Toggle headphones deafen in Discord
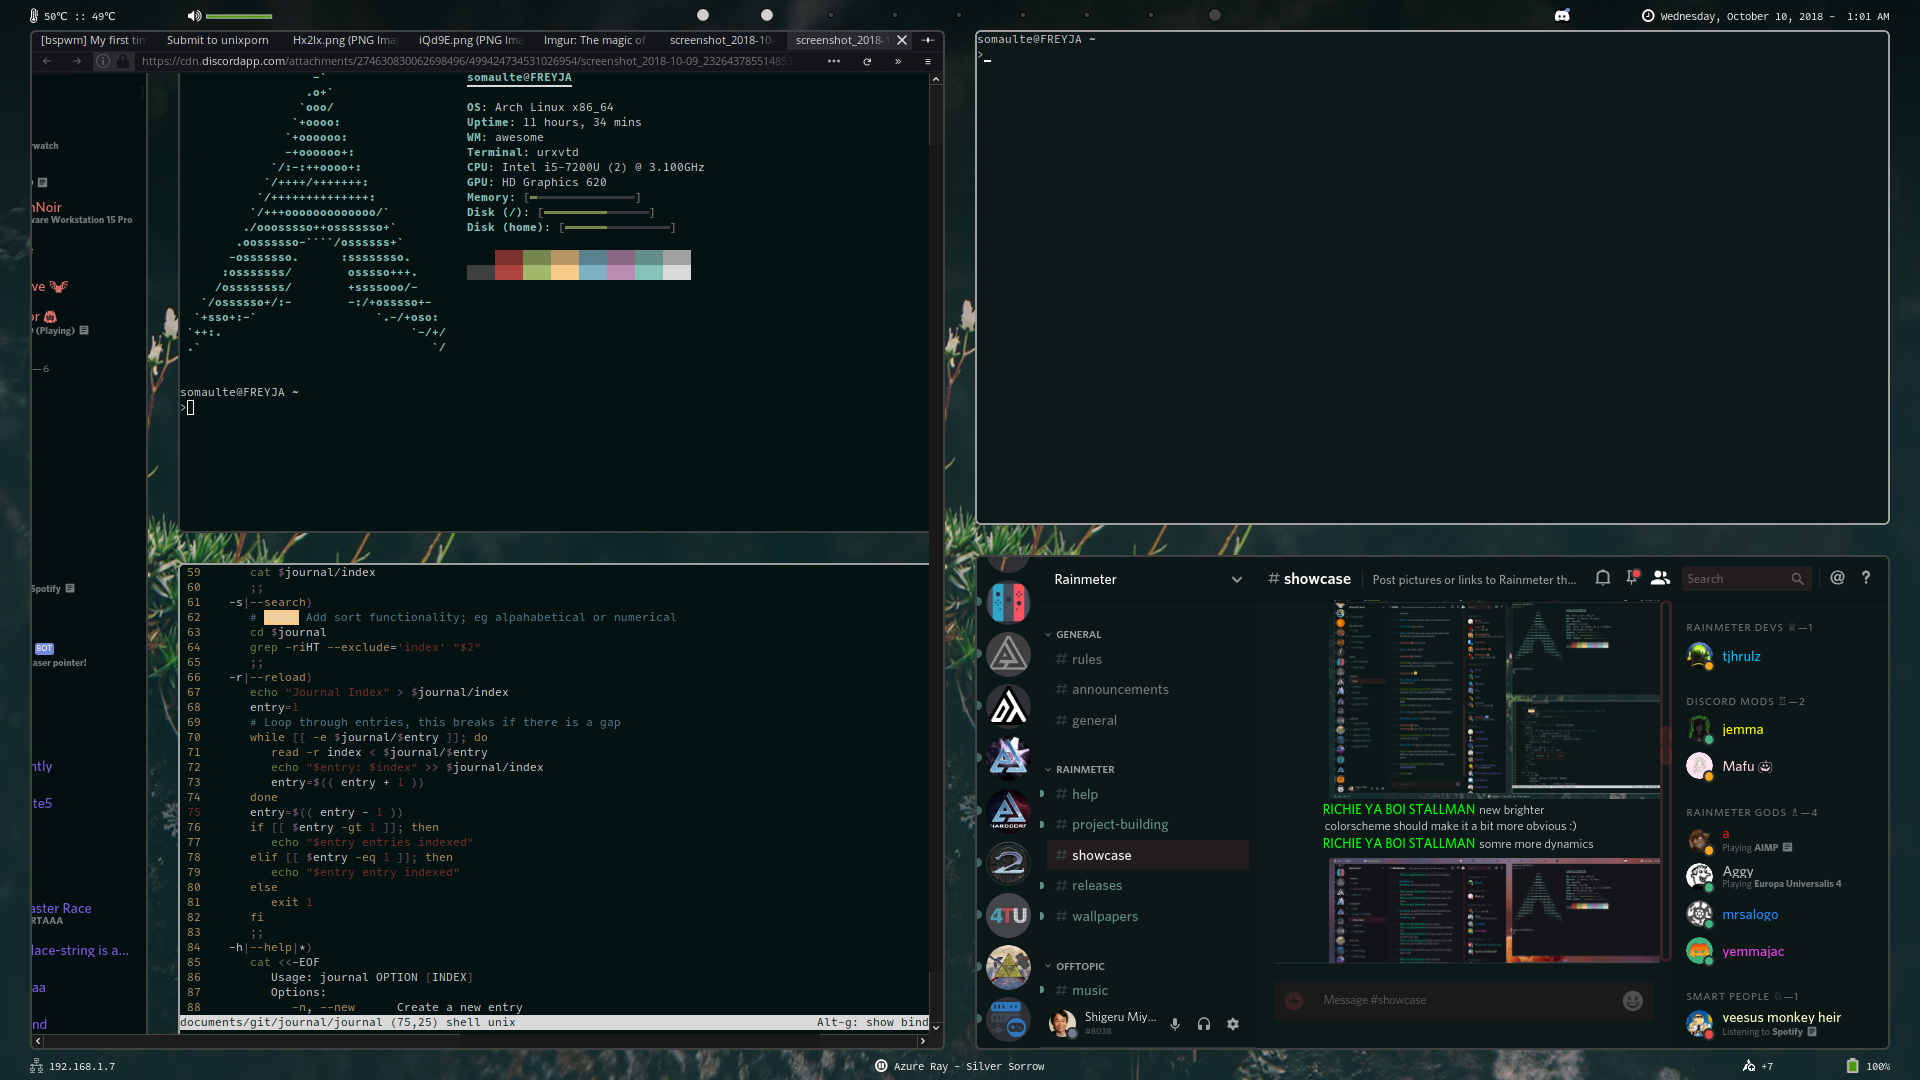Viewport: 1920px width, 1080px height. coord(1204,1024)
